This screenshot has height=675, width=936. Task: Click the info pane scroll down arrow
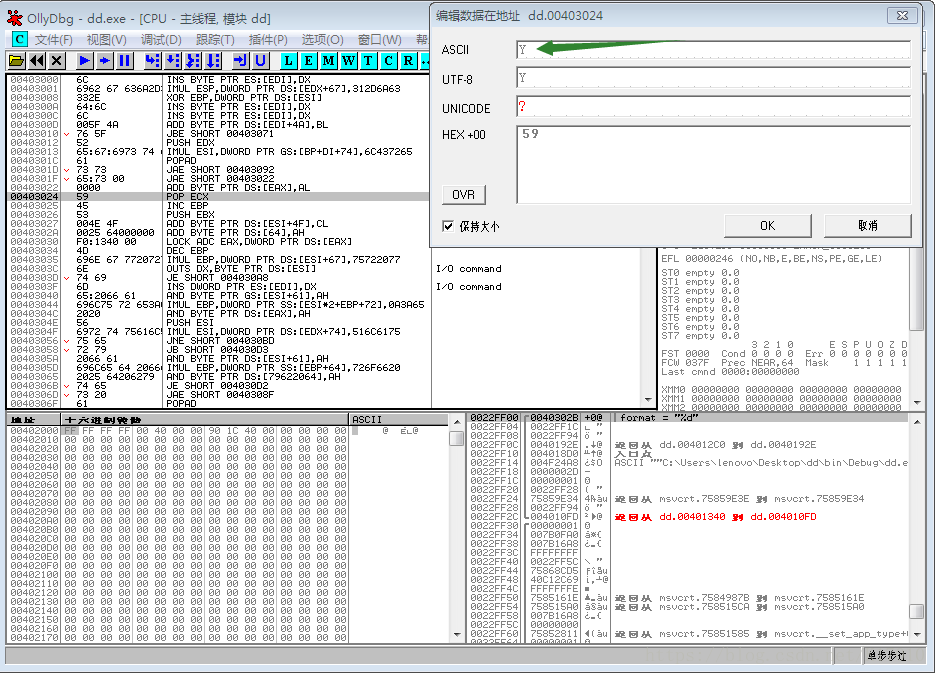[x=648, y=400]
